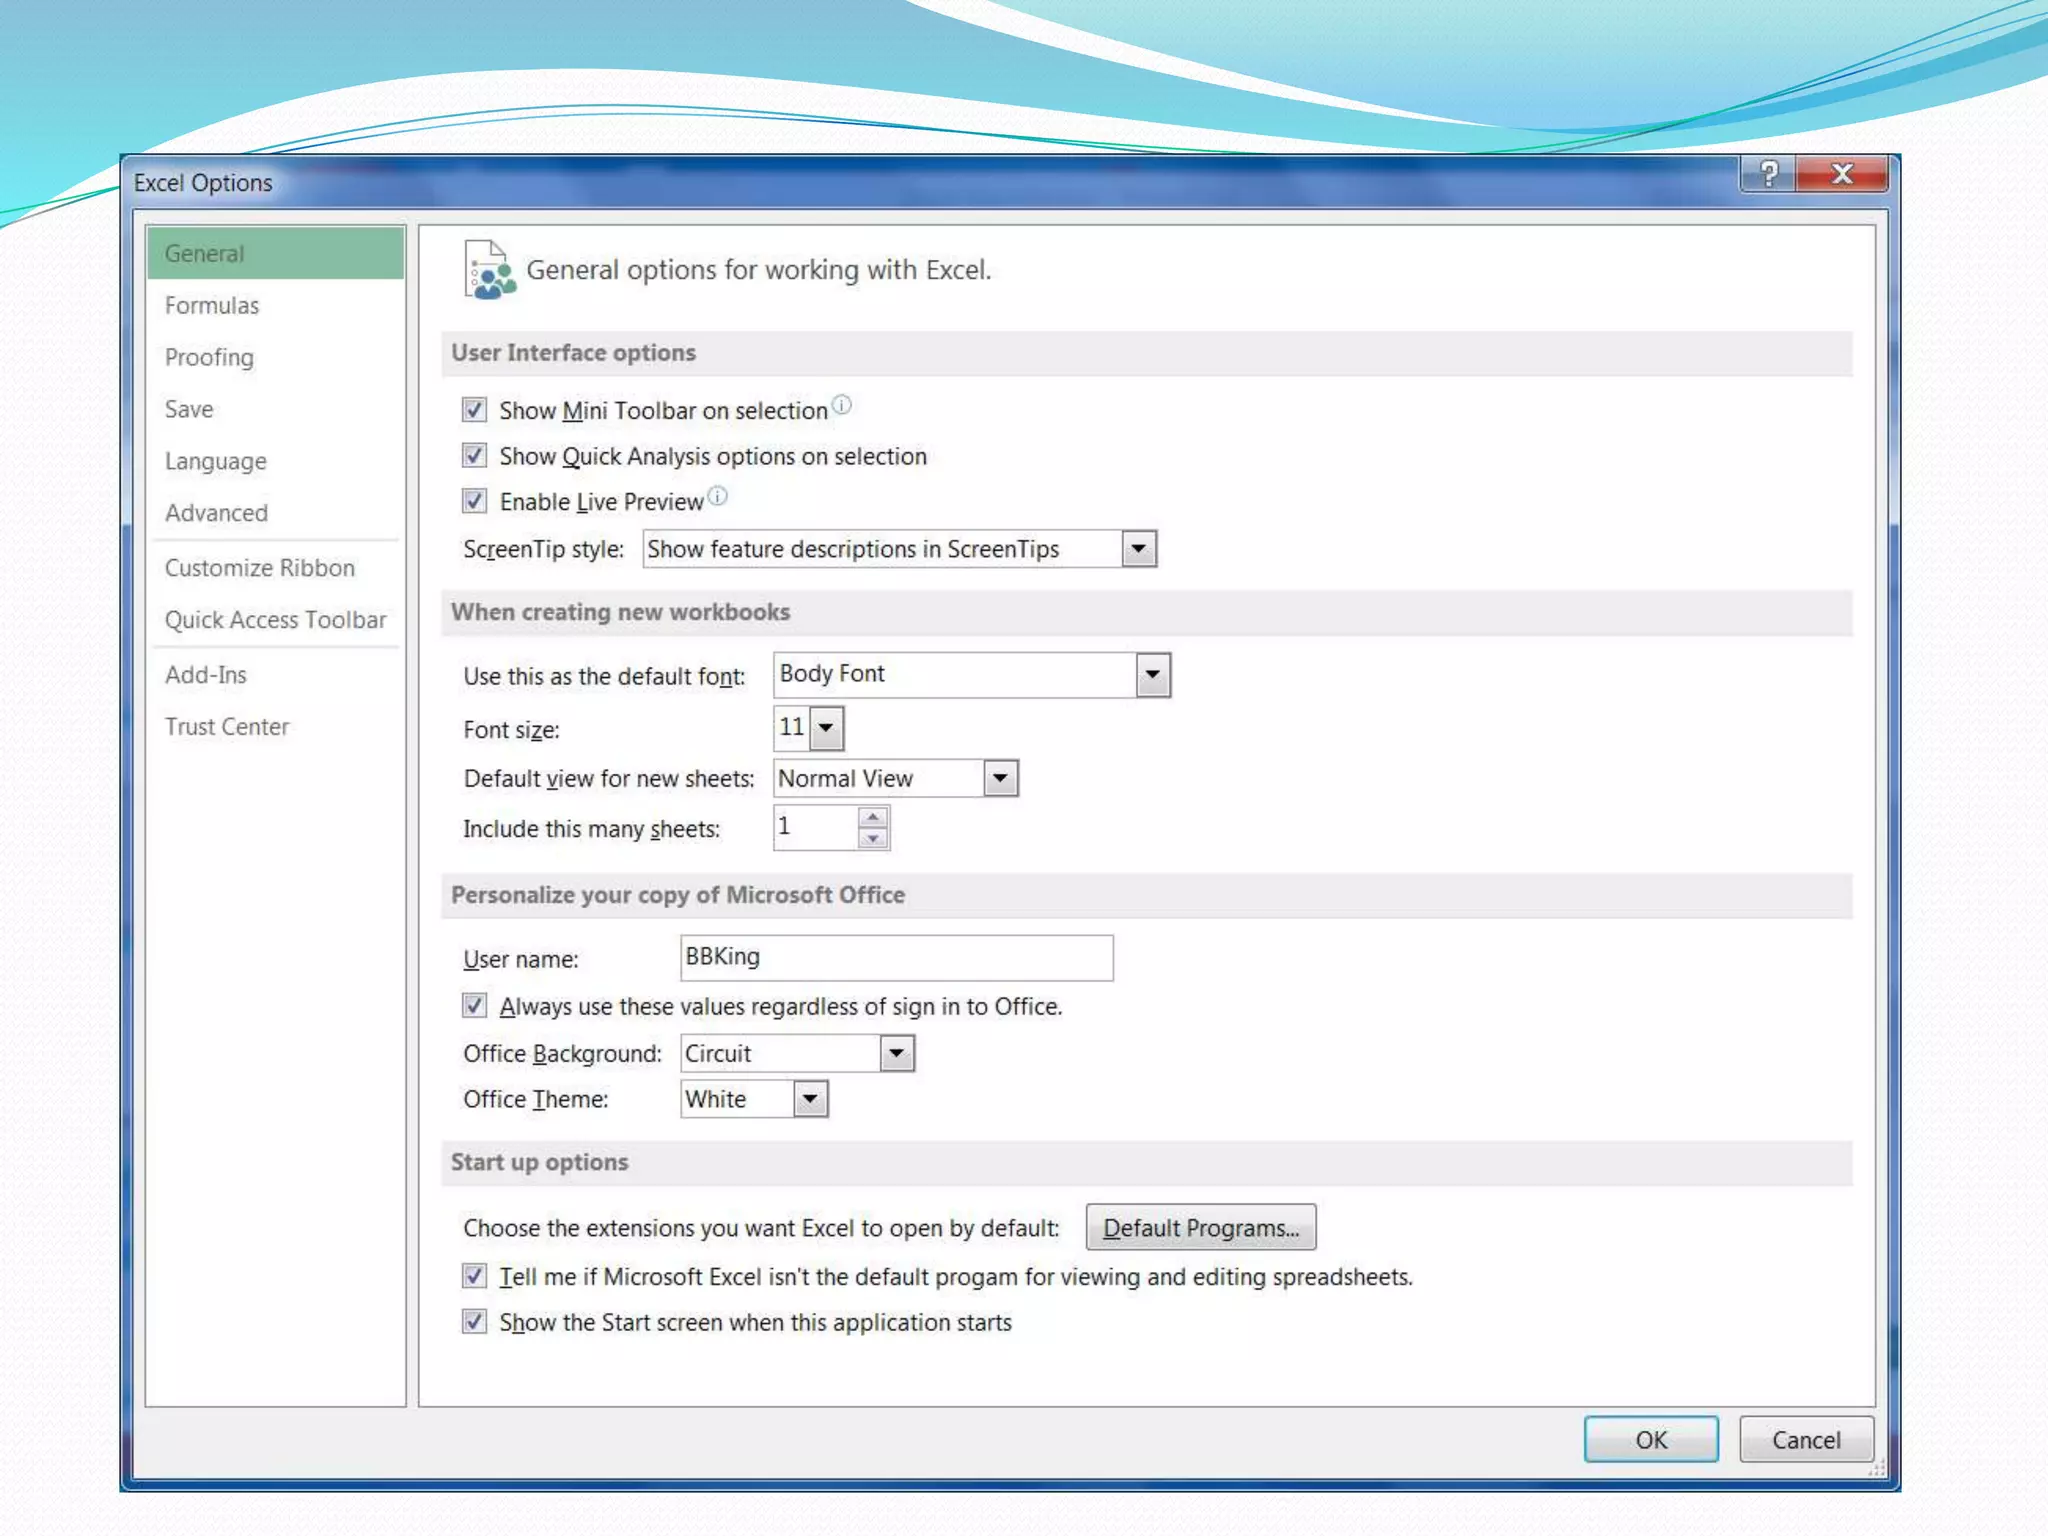Click the Mini Toolbar info tooltip icon
The height and width of the screenshot is (1536, 2048).
842,405
